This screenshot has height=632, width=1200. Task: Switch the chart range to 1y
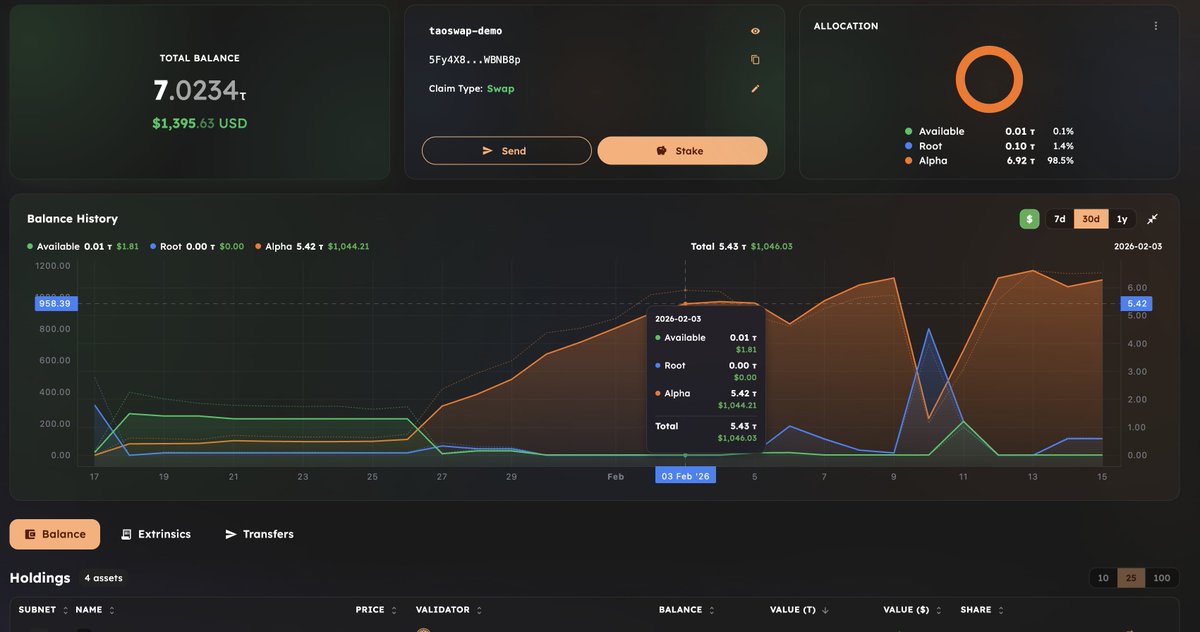[x=1122, y=219]
